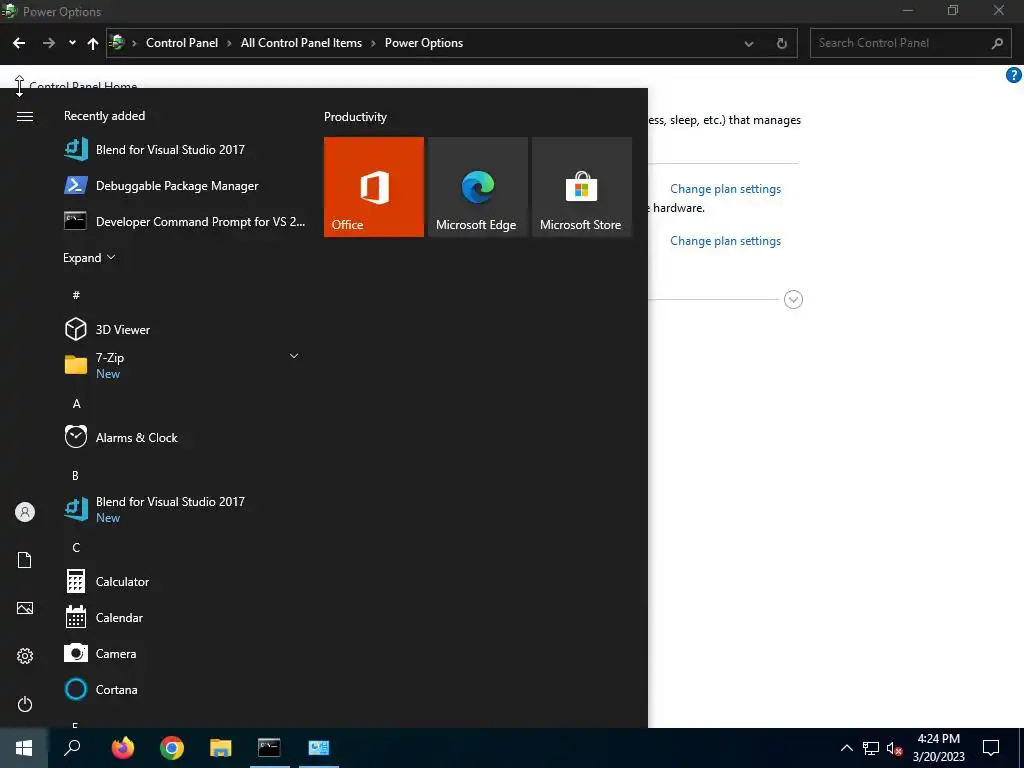
Task: Show hidden system tray icons
Action: 846,748
